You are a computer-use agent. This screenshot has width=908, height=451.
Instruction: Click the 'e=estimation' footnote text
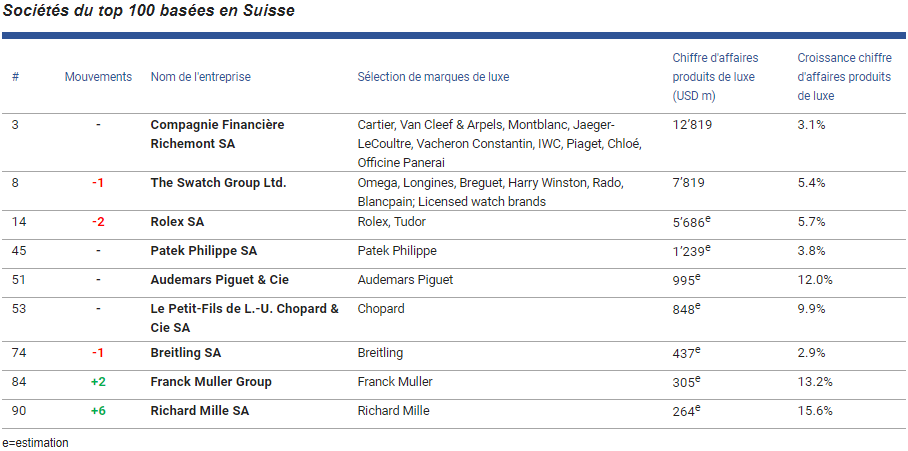coord(35,442)
